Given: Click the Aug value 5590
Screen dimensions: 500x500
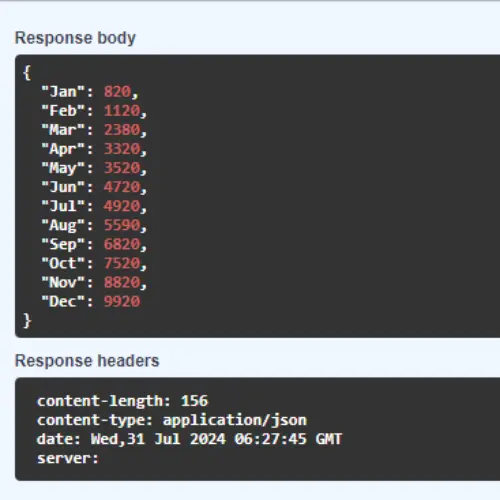Looking at the screenshot, I should (x=122, y=225).
